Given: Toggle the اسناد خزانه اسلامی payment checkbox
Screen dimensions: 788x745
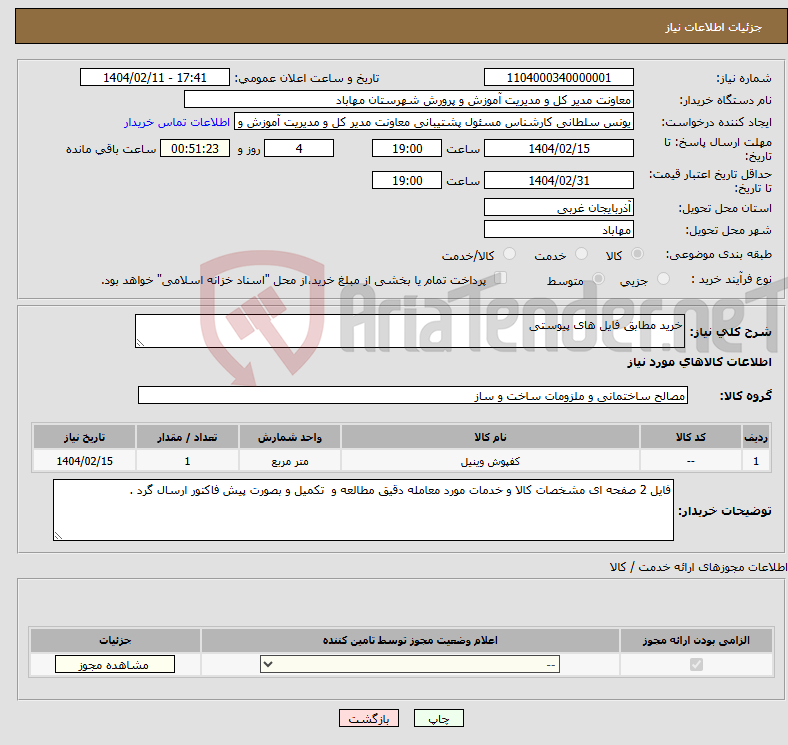Looking at the screenshot, I should pos(501,278).
